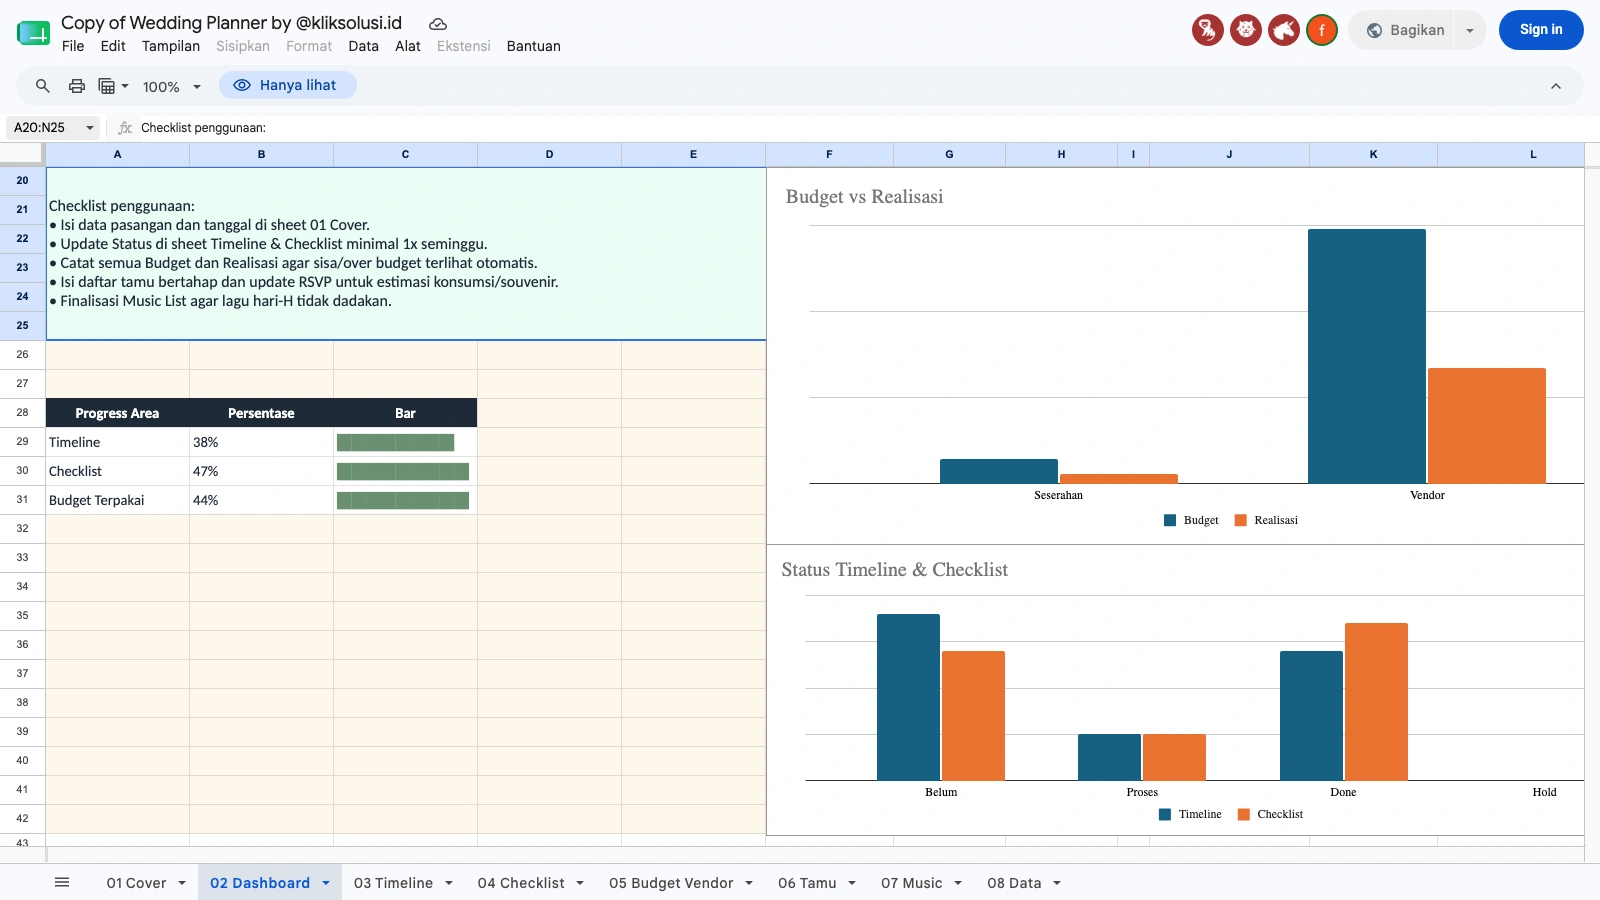Switch to the 05 Budget Vendor sheet

[x=671, y=883]
